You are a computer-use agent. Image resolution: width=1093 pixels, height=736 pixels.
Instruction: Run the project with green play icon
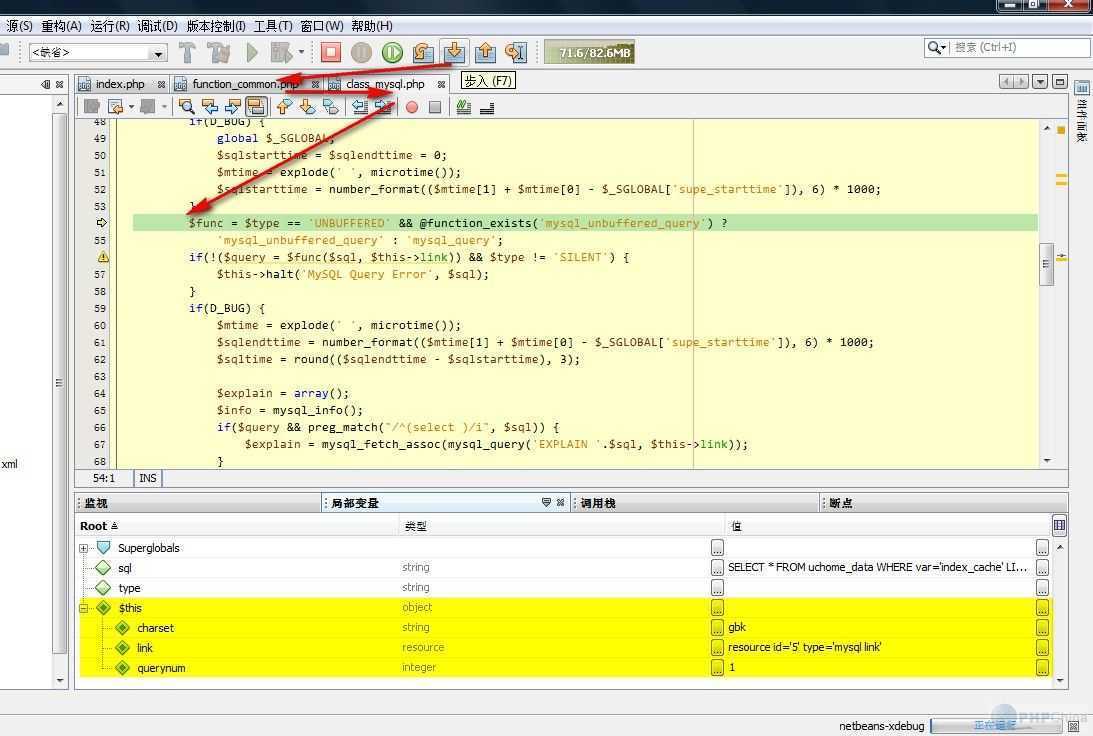pos(252,52)
